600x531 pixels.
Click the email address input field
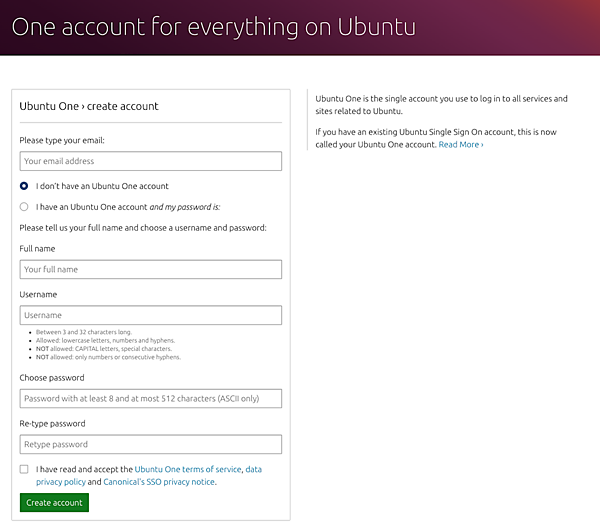(x=150, y=161)
